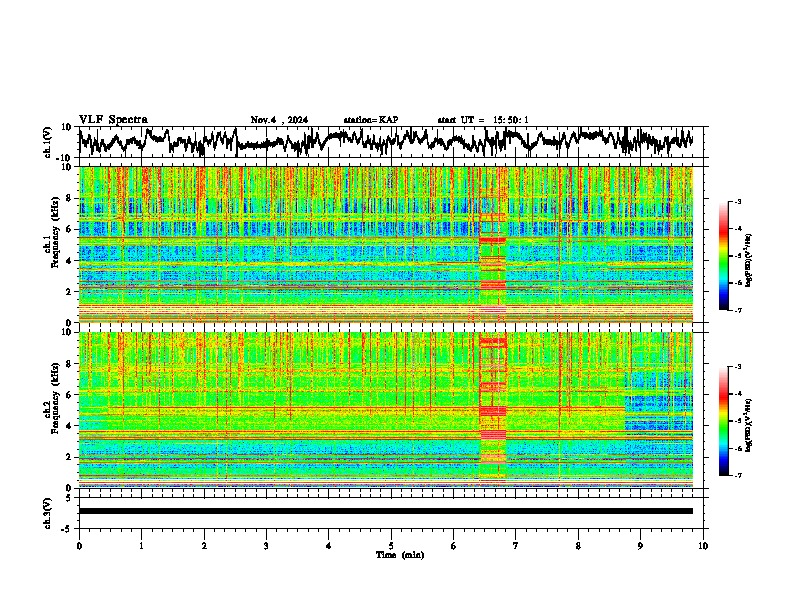Click the ch.2 color scale bar
Screen dimensions: 792x612
pos(723,421)
